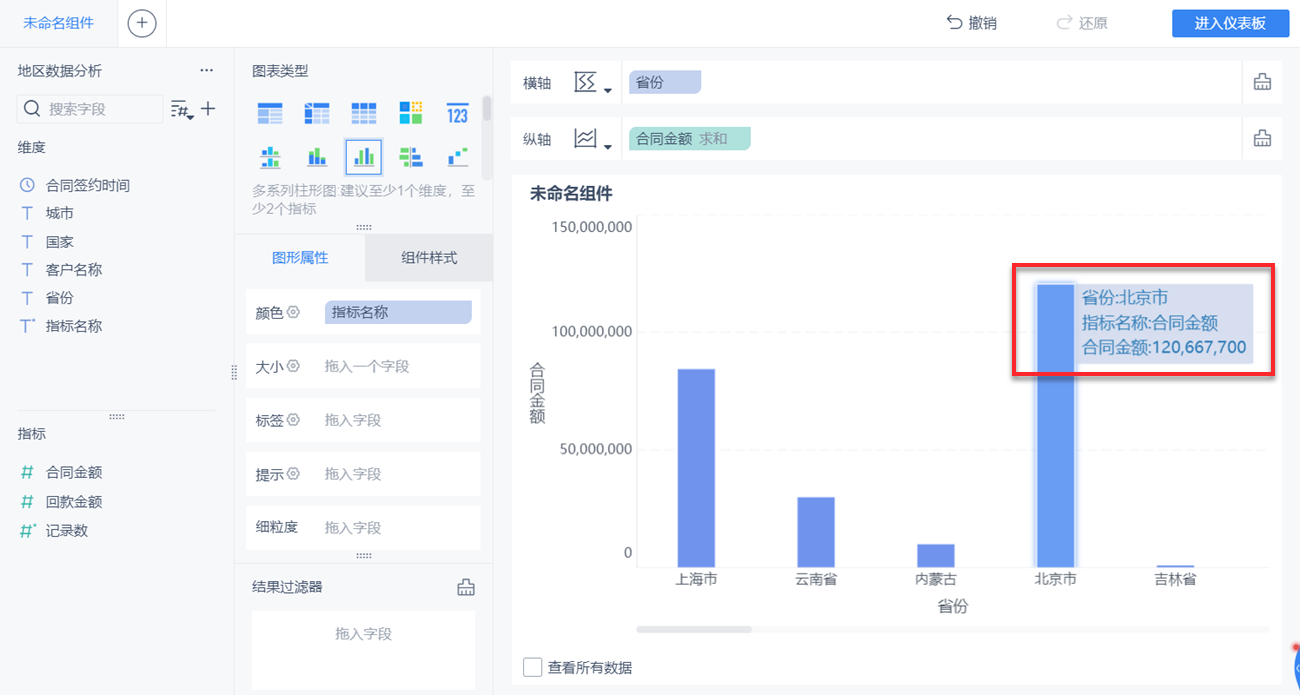This screenshot has height=695, width=1300.
Task: Click the 吉林省 axis label
Action: [1175, 578]
